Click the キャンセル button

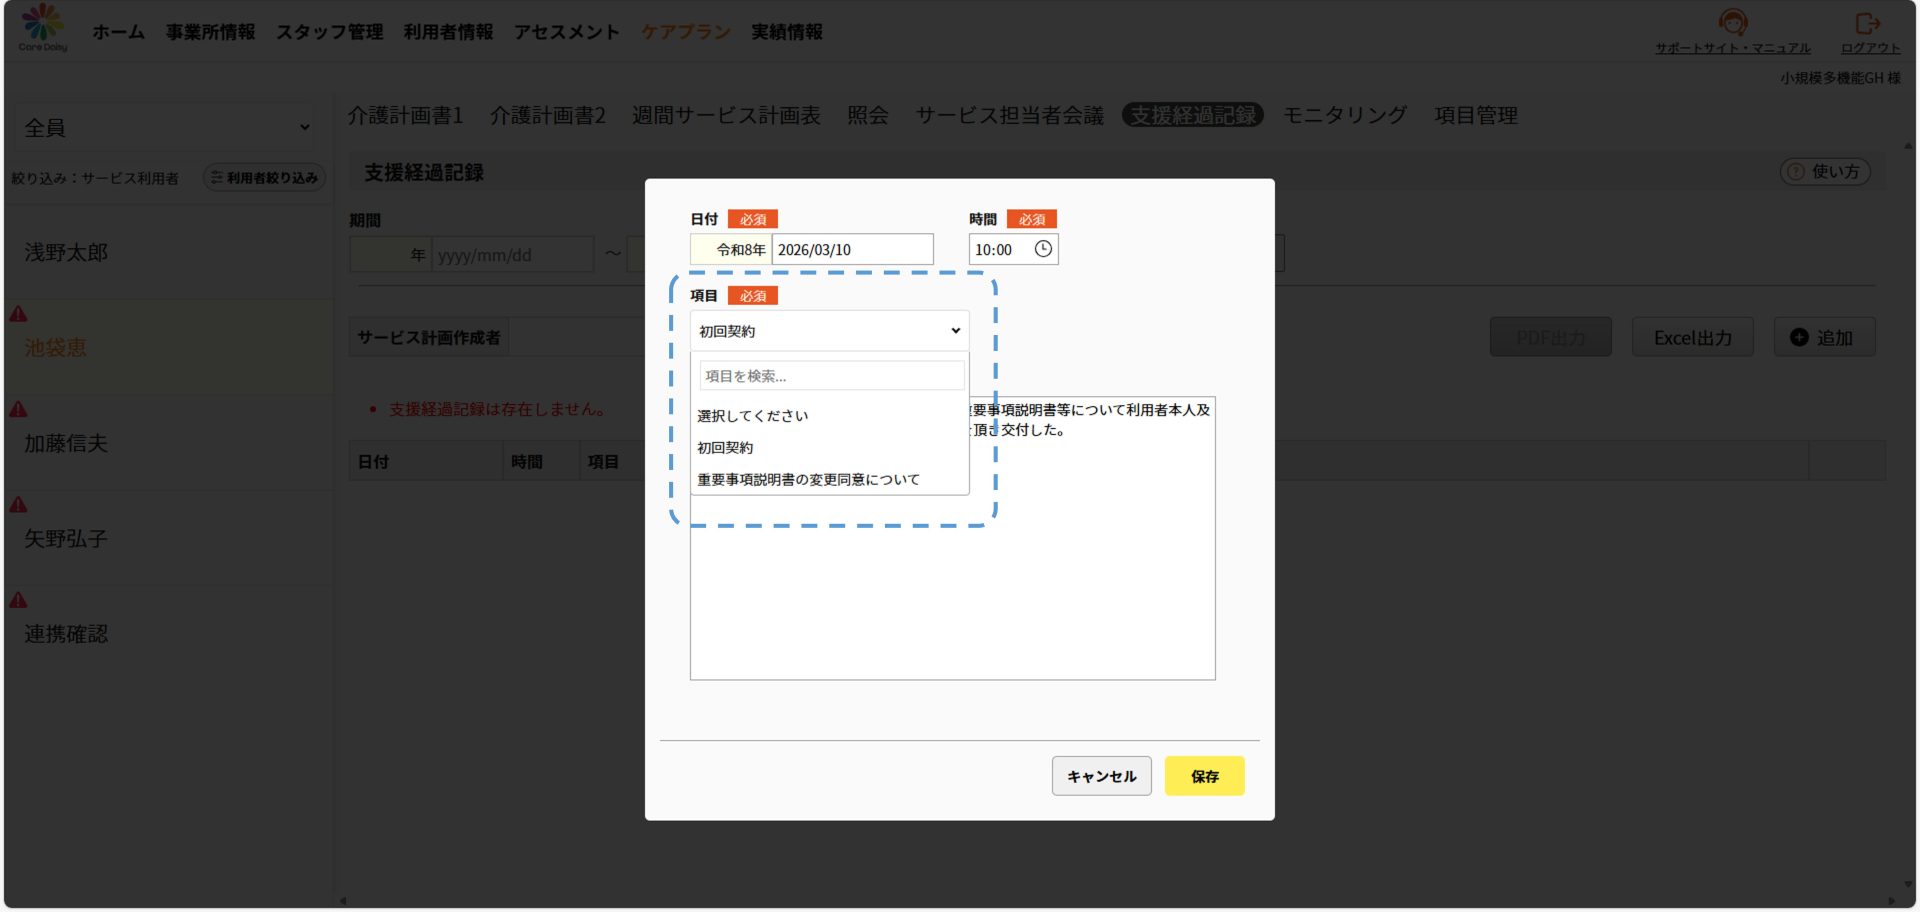click(x=1101, y=776)
